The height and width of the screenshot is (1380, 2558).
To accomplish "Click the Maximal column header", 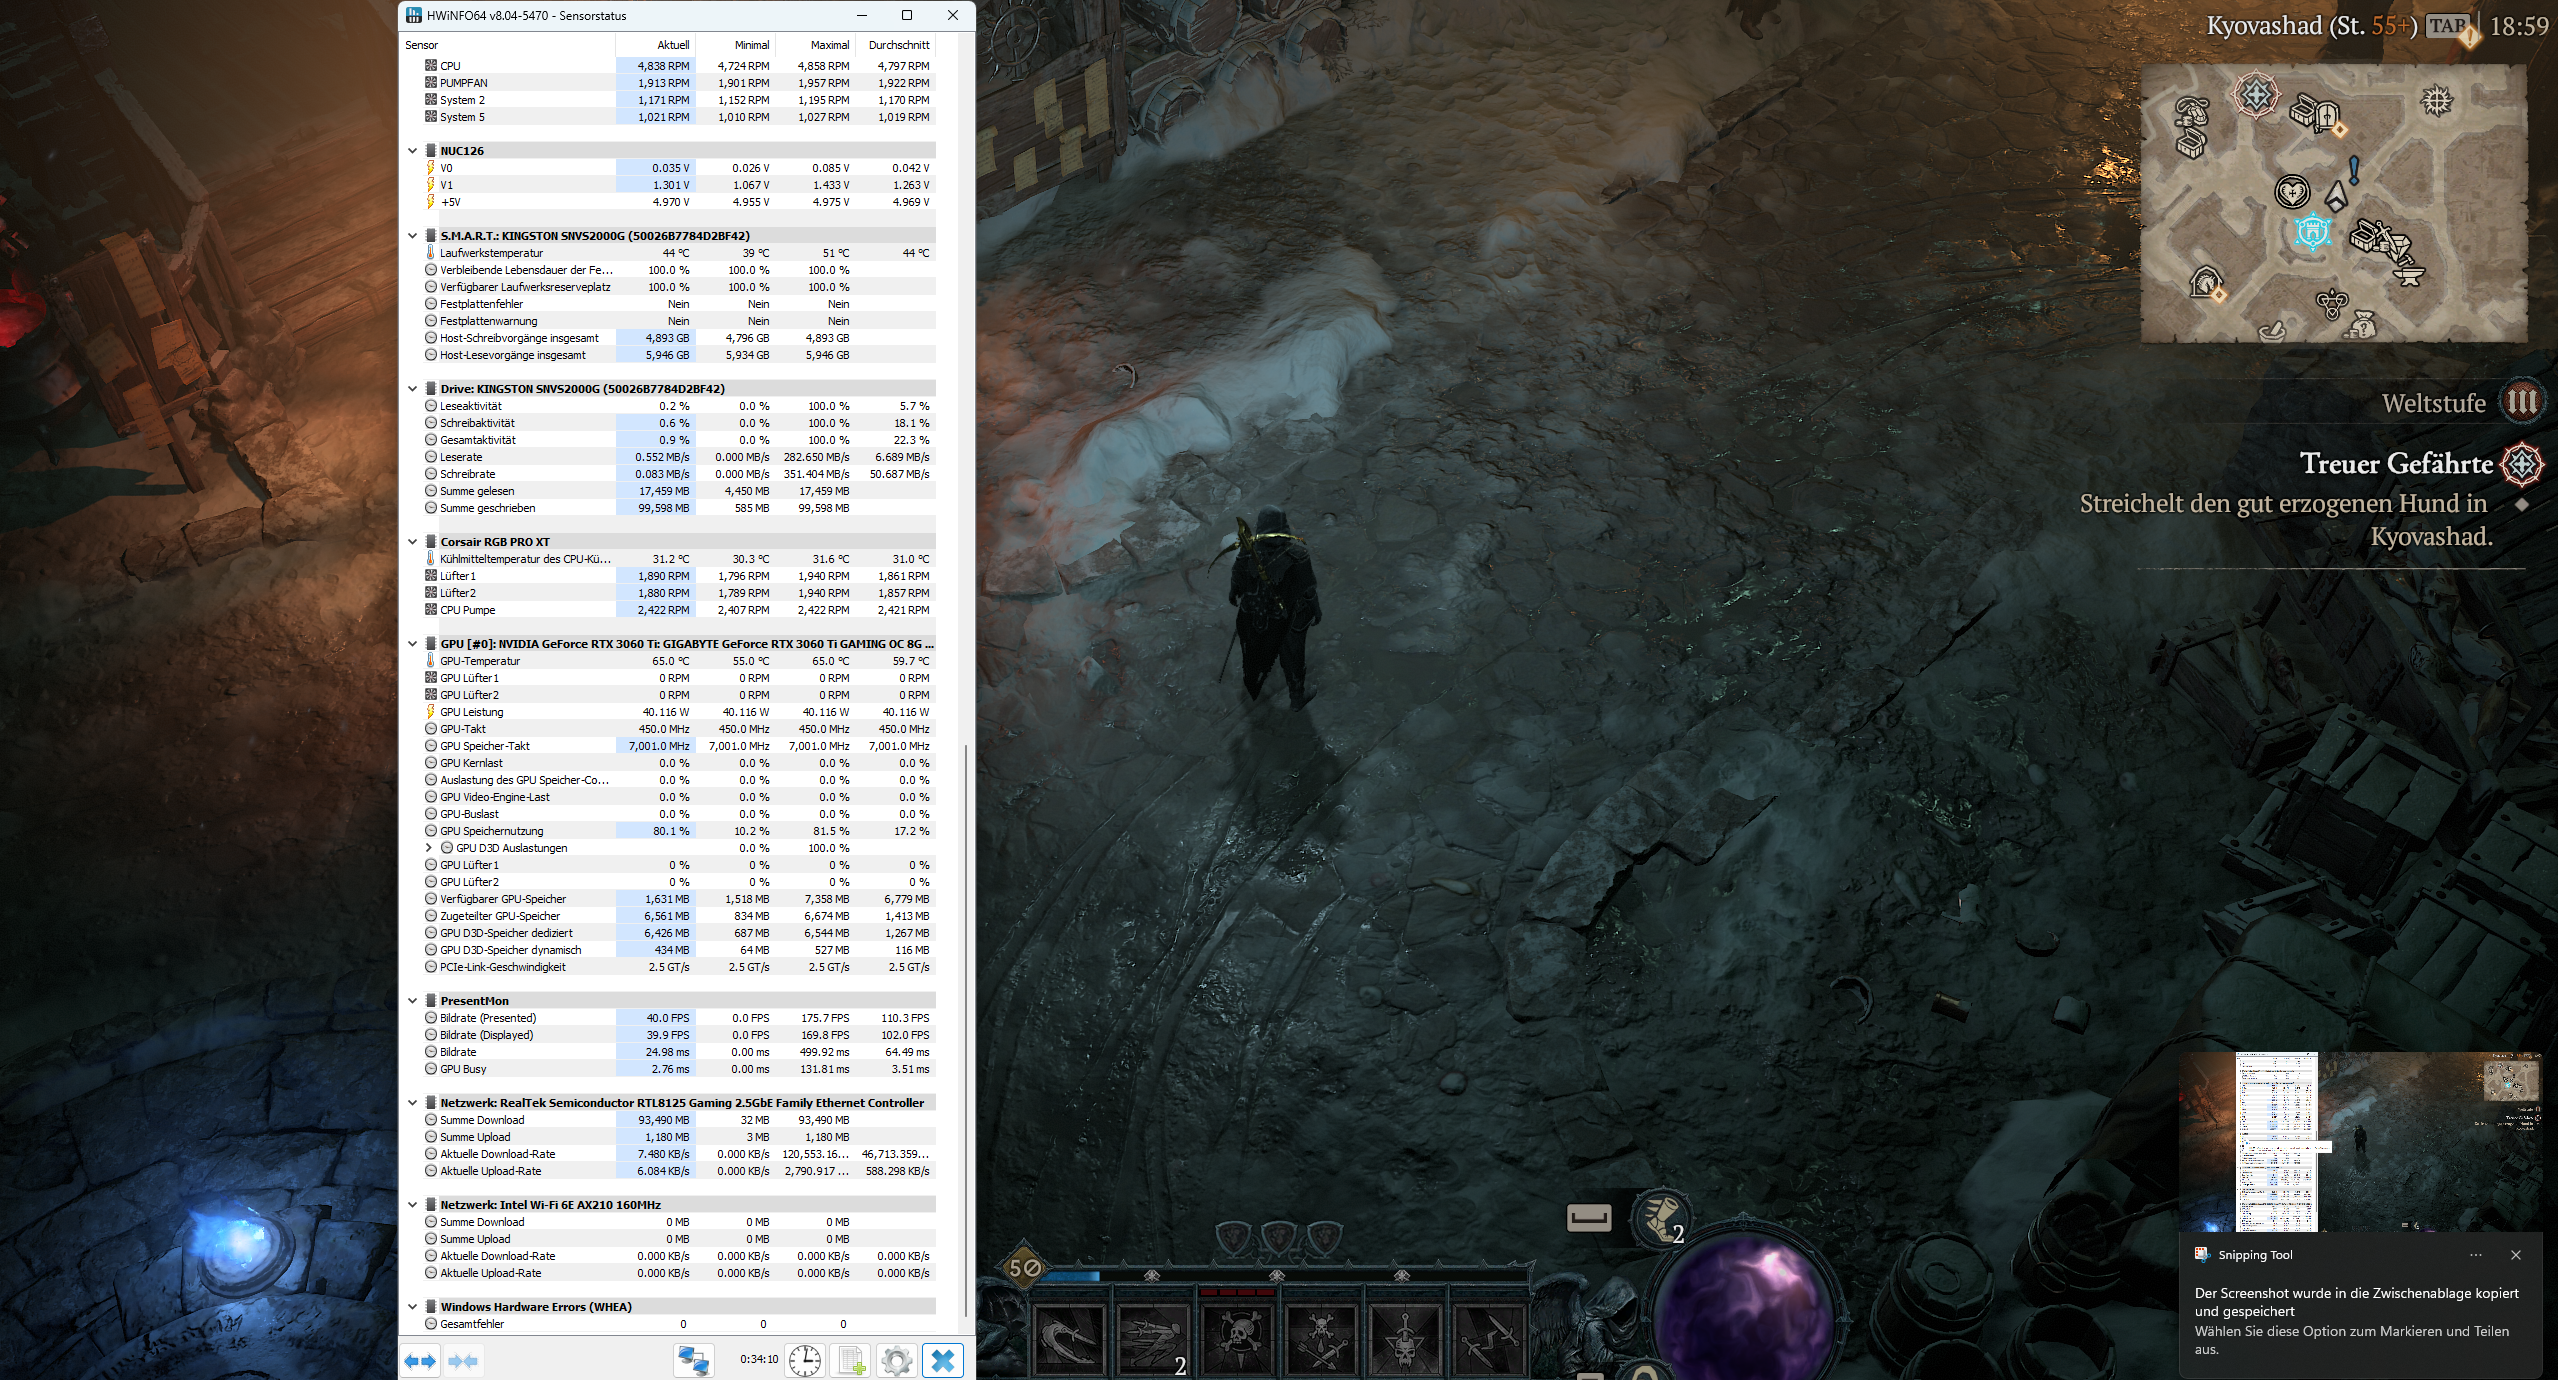I will click(829, 45).
